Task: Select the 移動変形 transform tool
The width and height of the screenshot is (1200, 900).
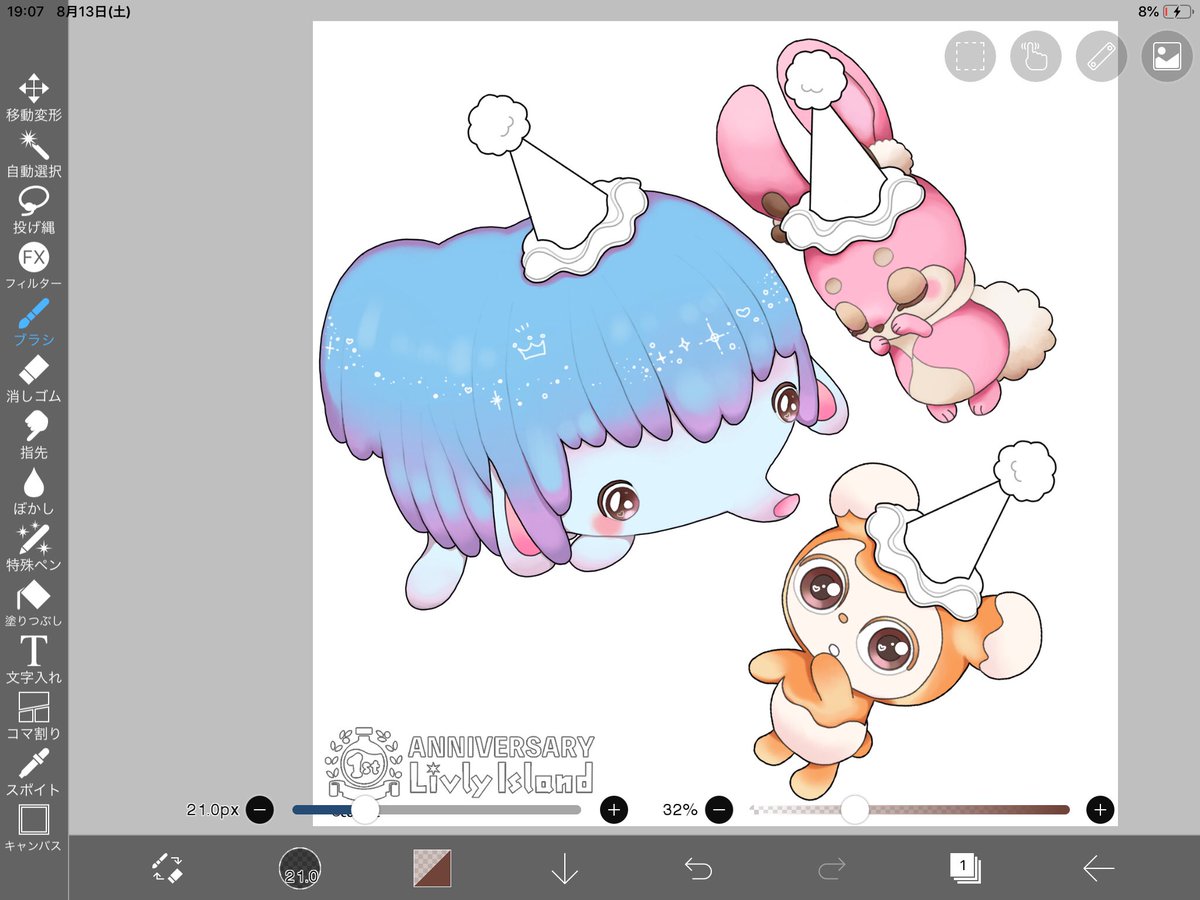Action: (34, 97)
